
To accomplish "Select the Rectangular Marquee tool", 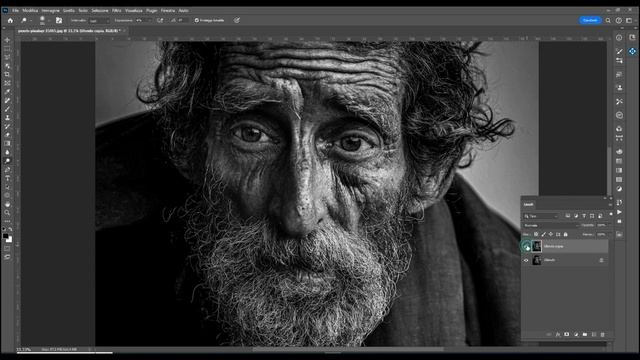I will coord(7,49).
